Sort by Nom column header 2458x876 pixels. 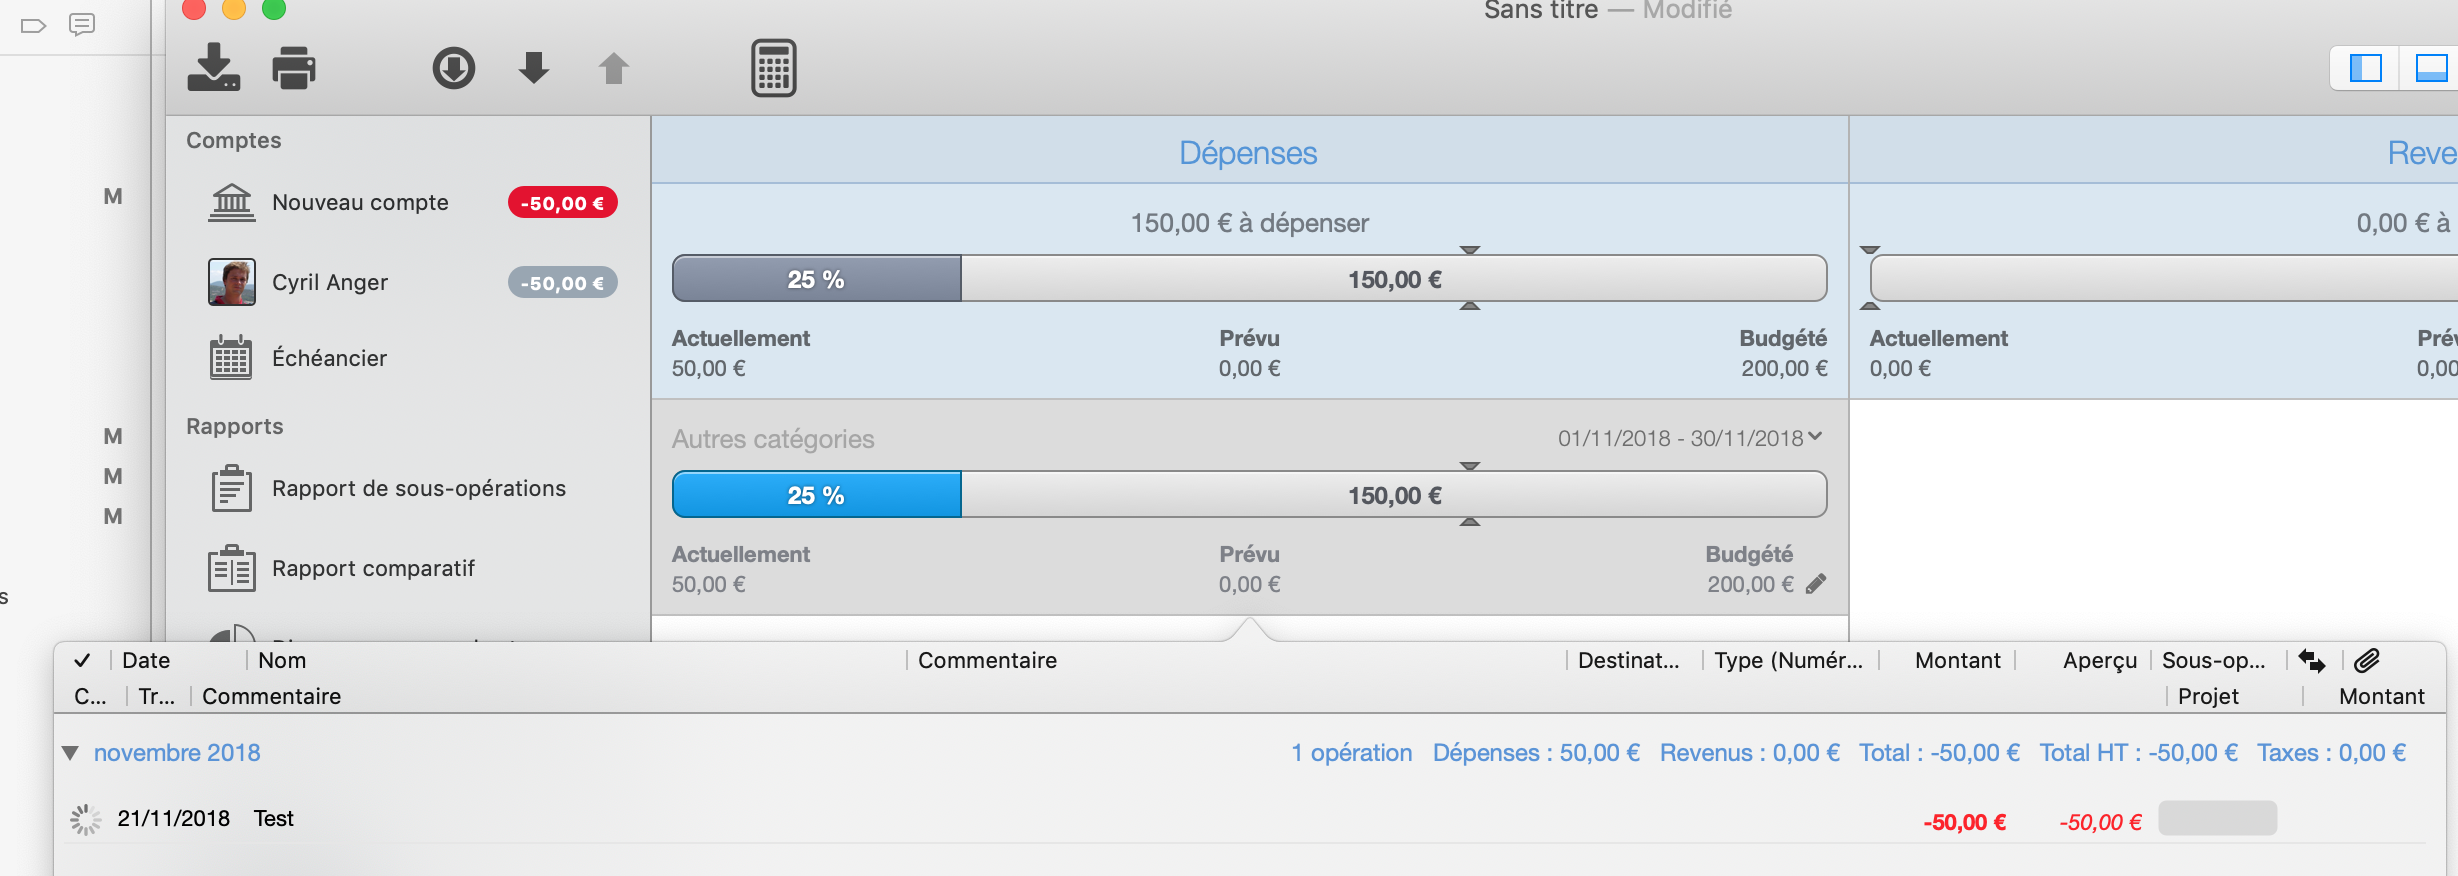click(x=282, y=660)
